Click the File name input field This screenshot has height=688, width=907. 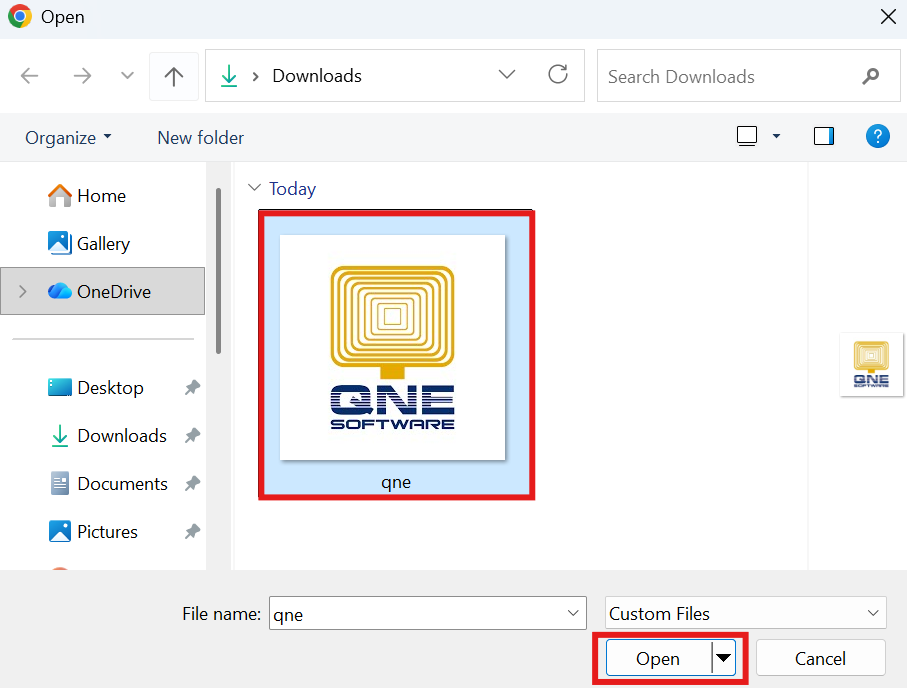[x=427, y=613]
